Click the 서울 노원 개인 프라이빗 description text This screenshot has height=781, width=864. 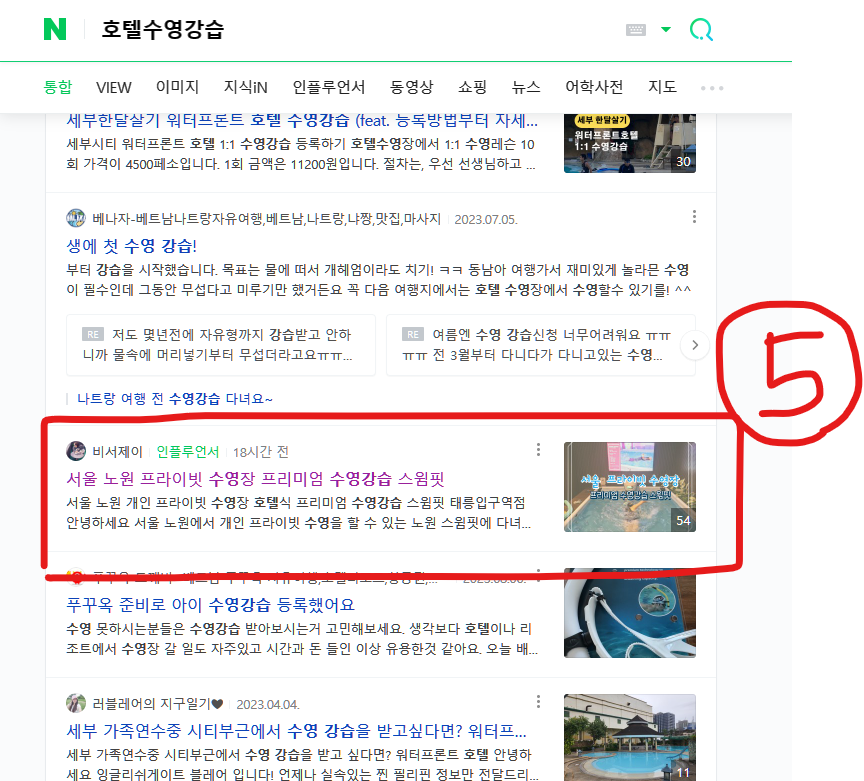pos(298,513)
